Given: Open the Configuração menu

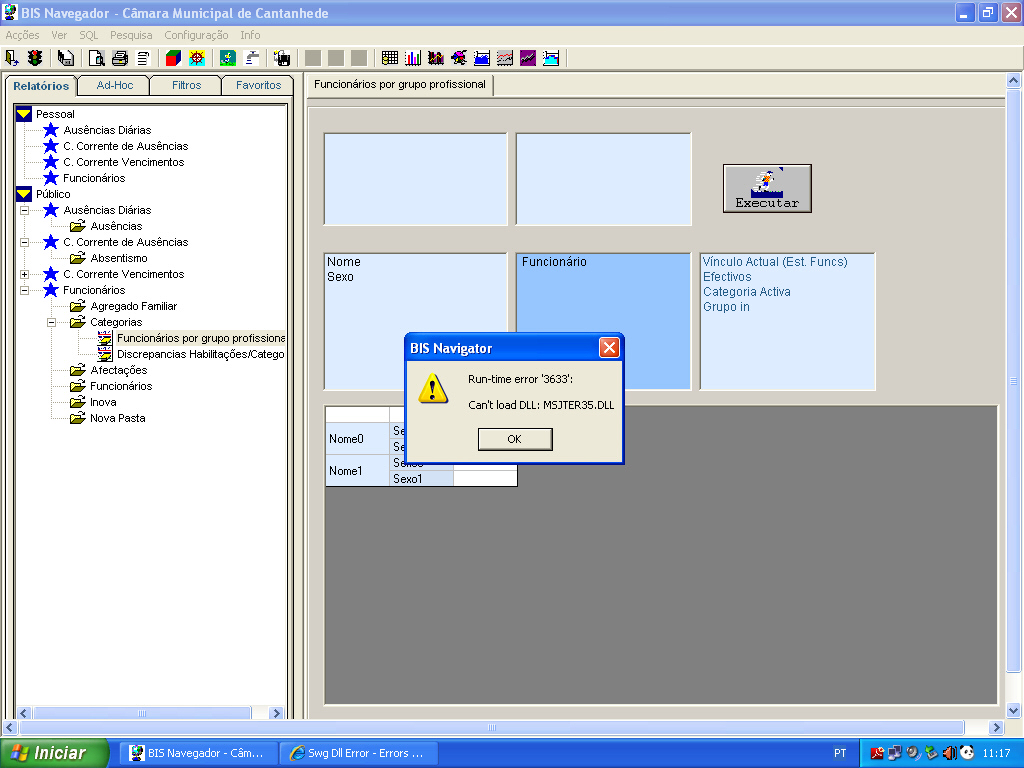Looking at the screenshot, I should 196,35.
